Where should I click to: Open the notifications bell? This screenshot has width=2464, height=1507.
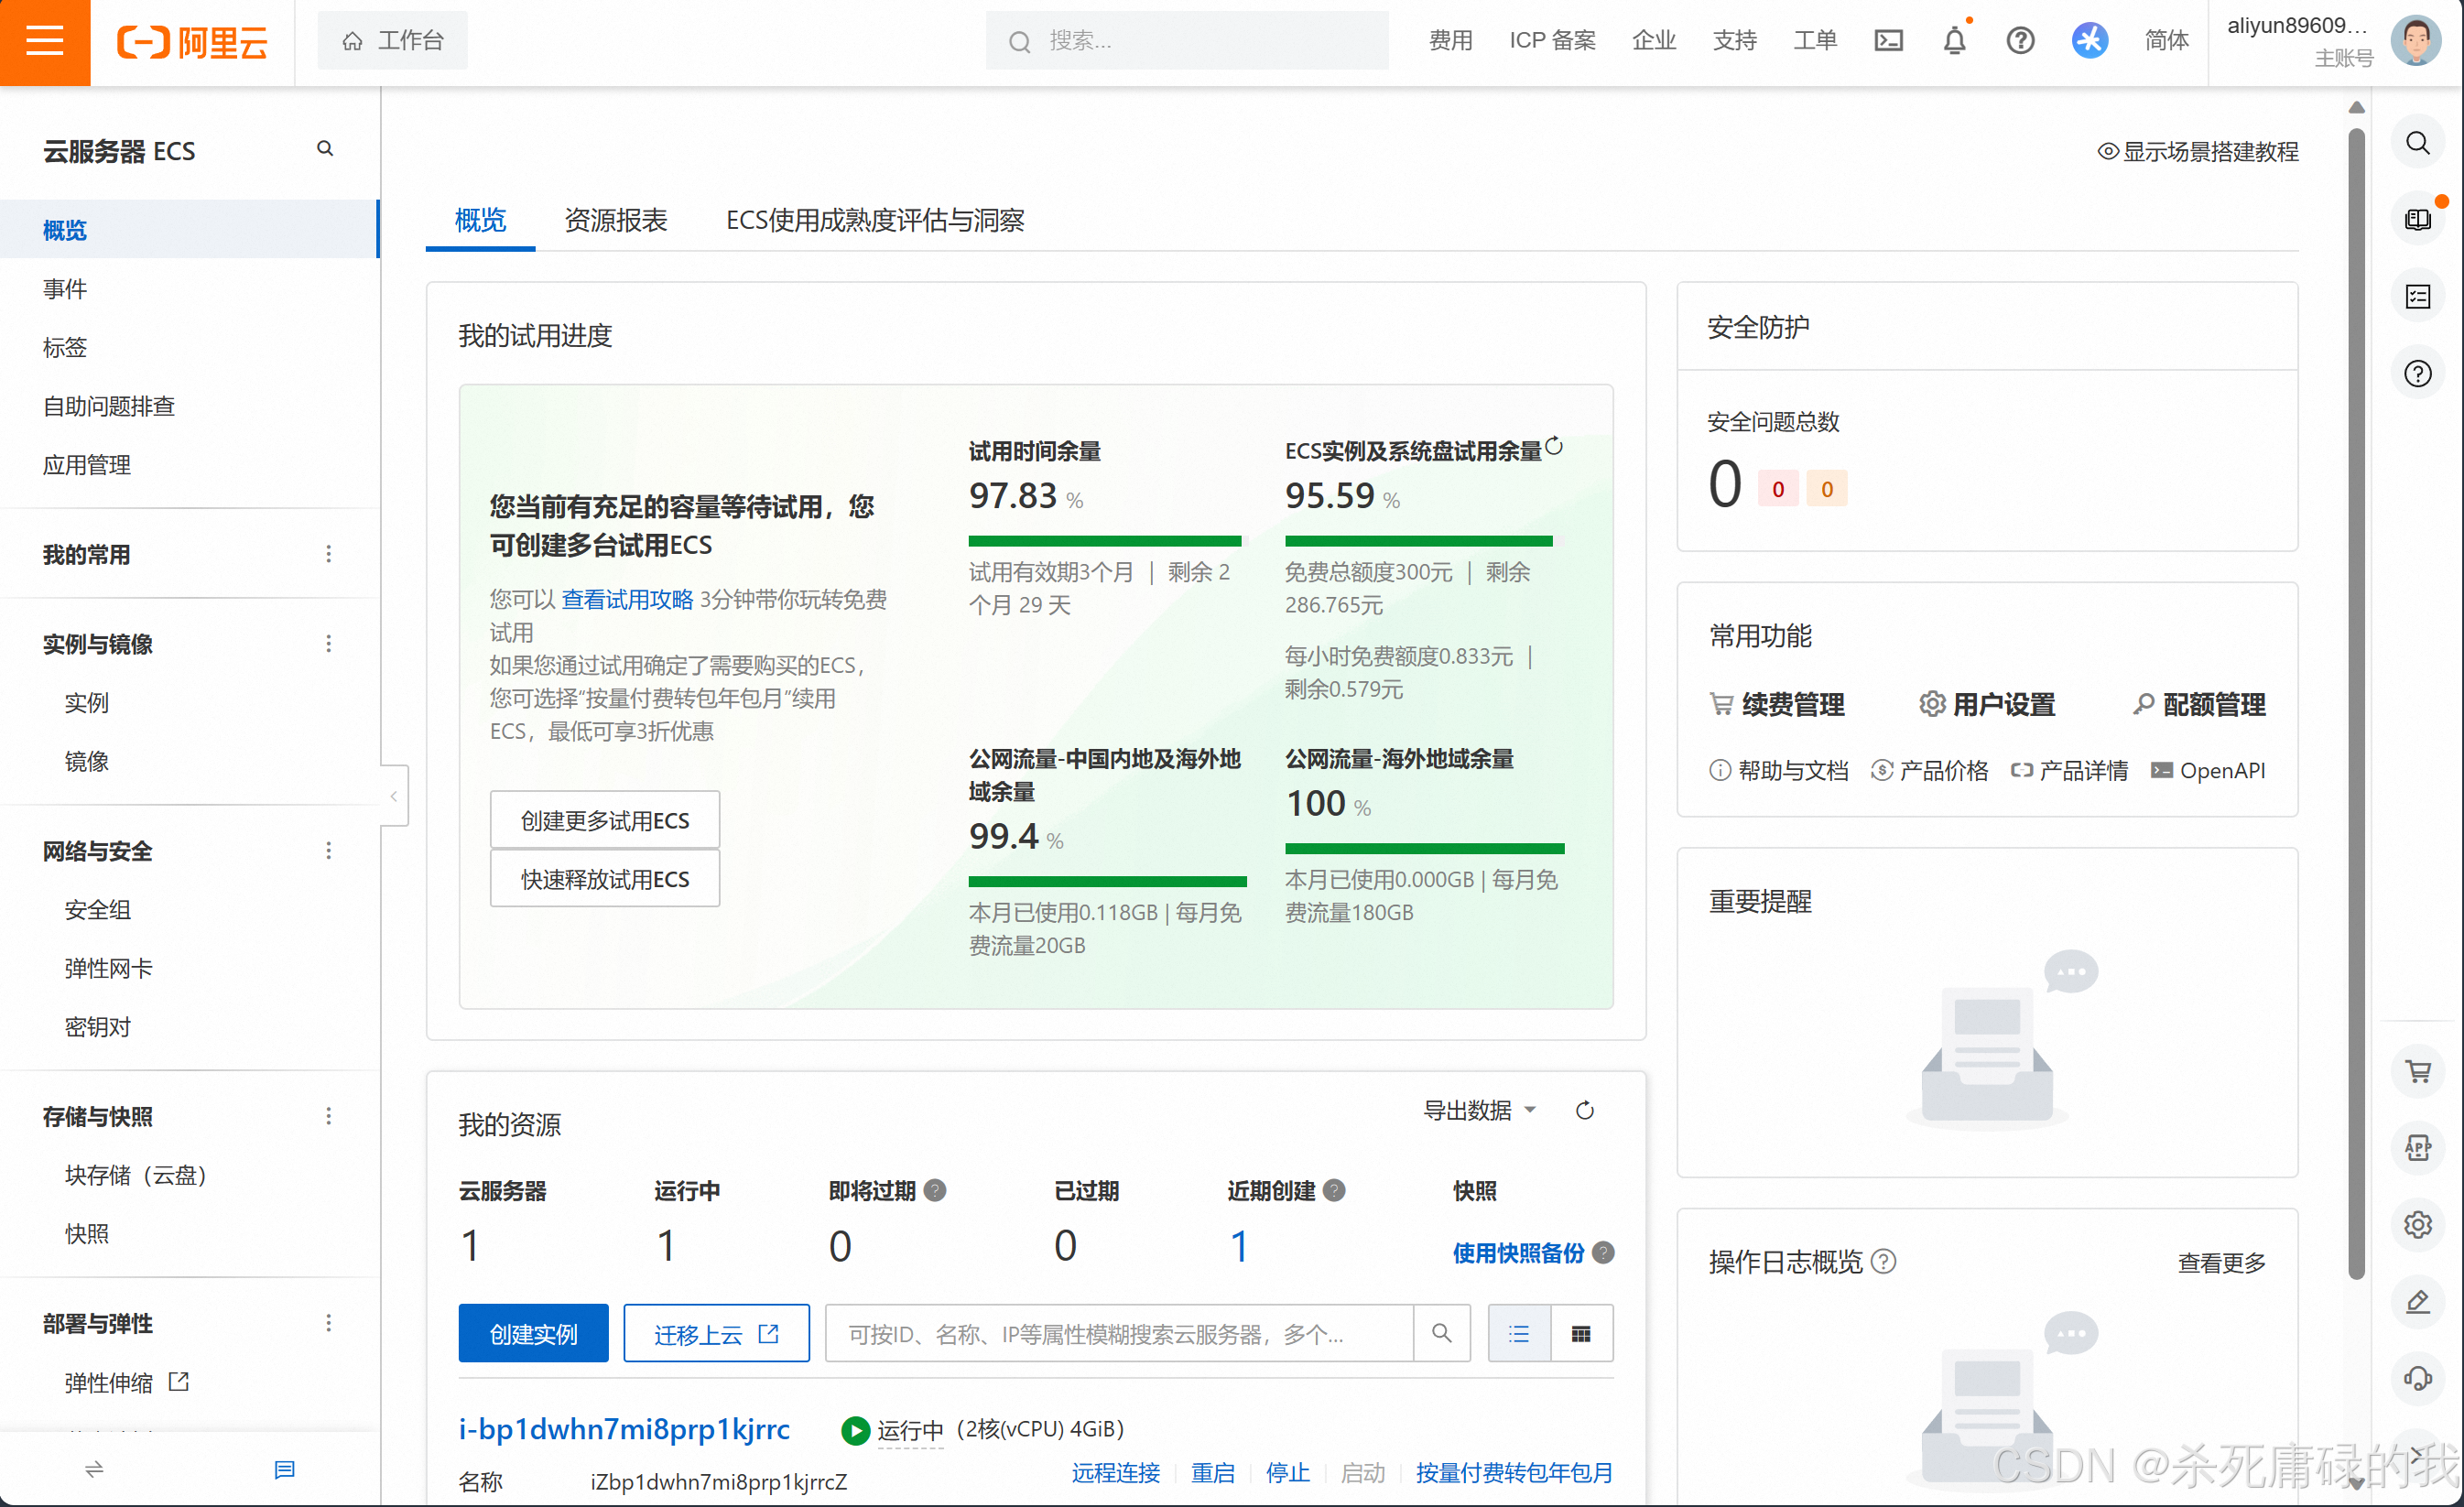[1954, 41]
